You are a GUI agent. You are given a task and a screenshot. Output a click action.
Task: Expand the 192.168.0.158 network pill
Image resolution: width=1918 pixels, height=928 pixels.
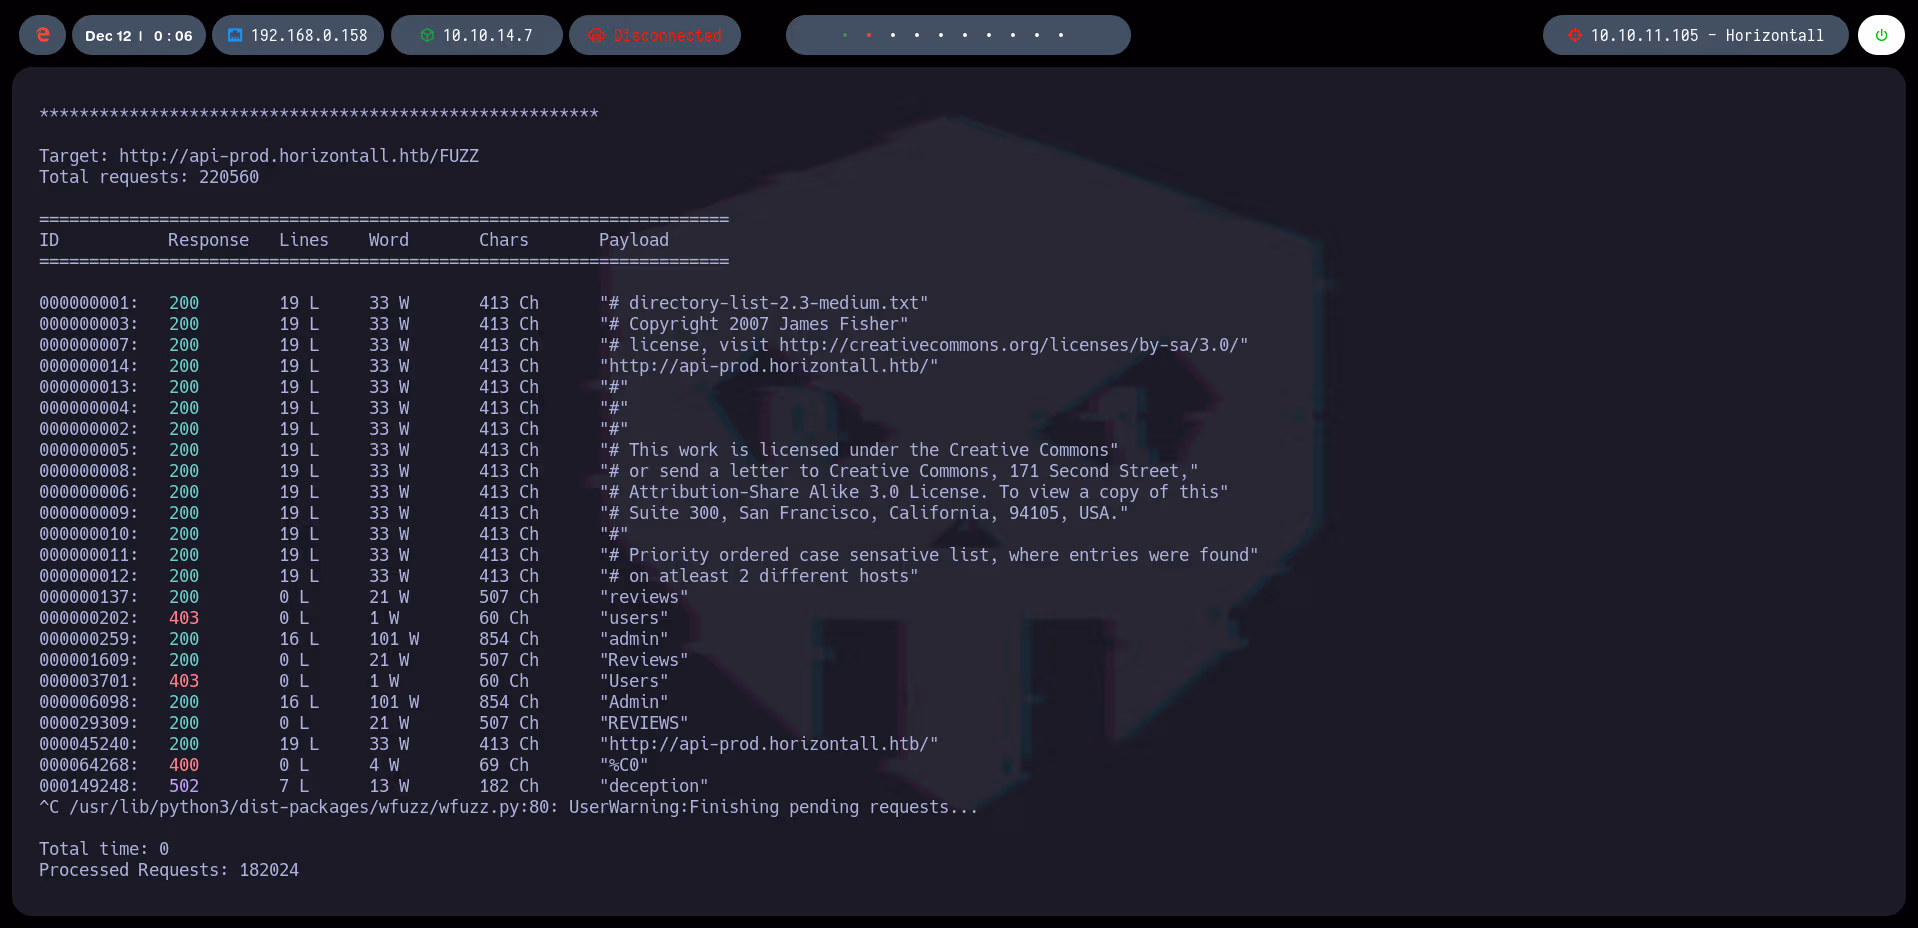click(297, 34)
